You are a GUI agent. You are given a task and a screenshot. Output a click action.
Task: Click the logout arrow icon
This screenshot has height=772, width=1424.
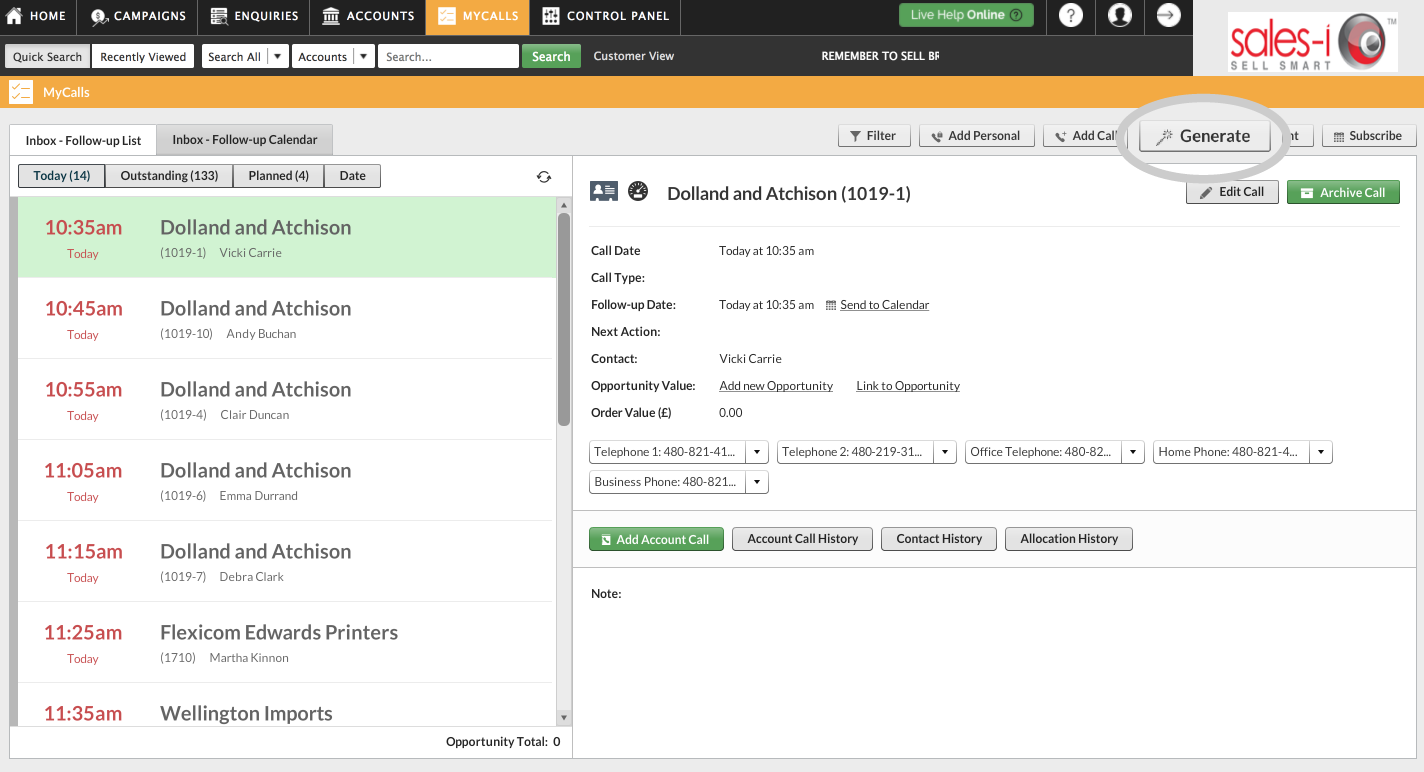(1168, 16)
